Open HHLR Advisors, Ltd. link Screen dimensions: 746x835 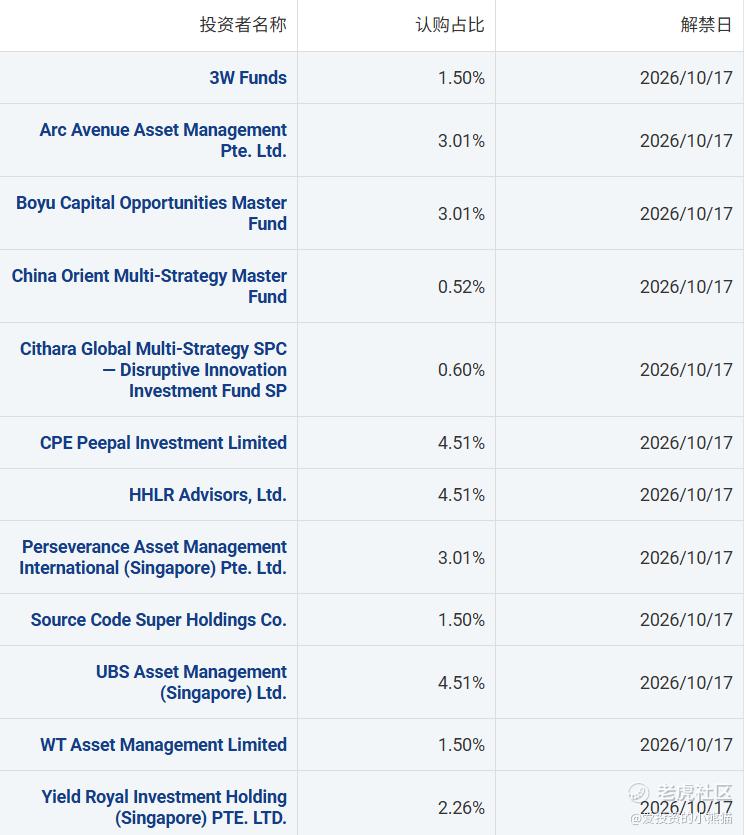207,495
